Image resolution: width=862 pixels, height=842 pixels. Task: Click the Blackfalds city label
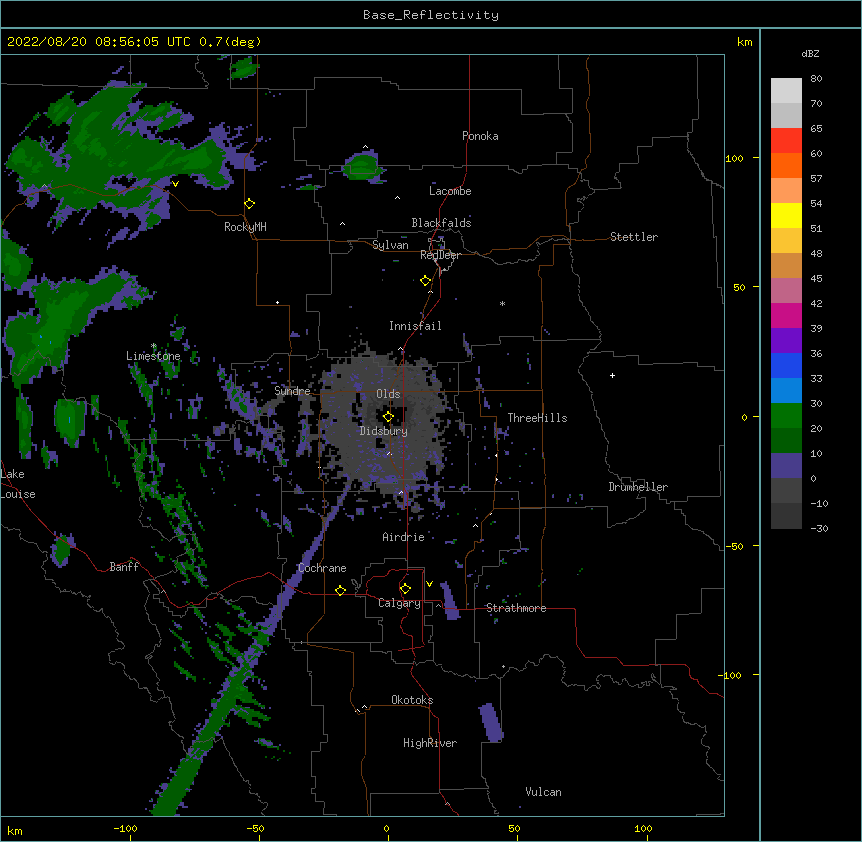(441, 223)
